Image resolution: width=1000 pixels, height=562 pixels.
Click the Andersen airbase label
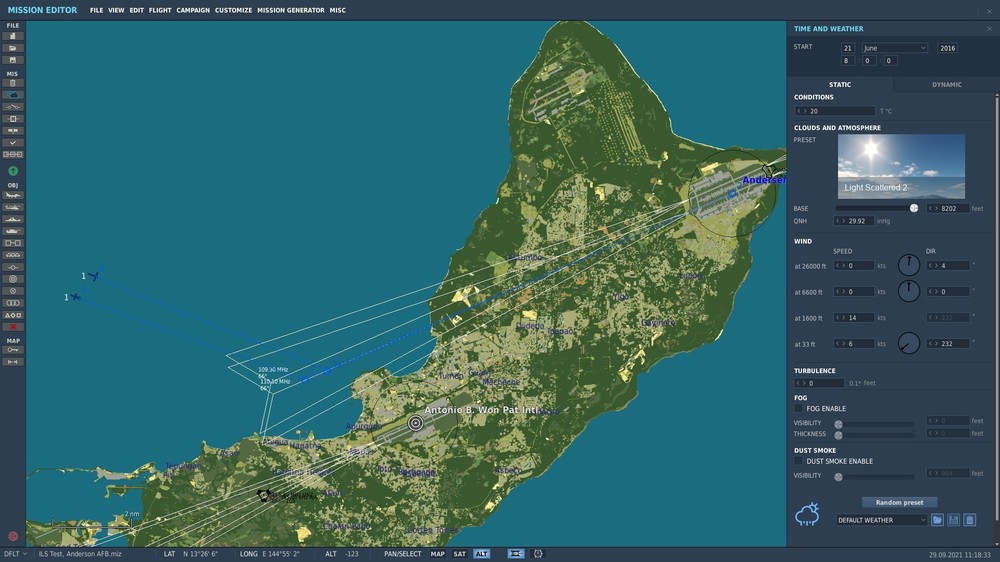click(x=763, y=180)
